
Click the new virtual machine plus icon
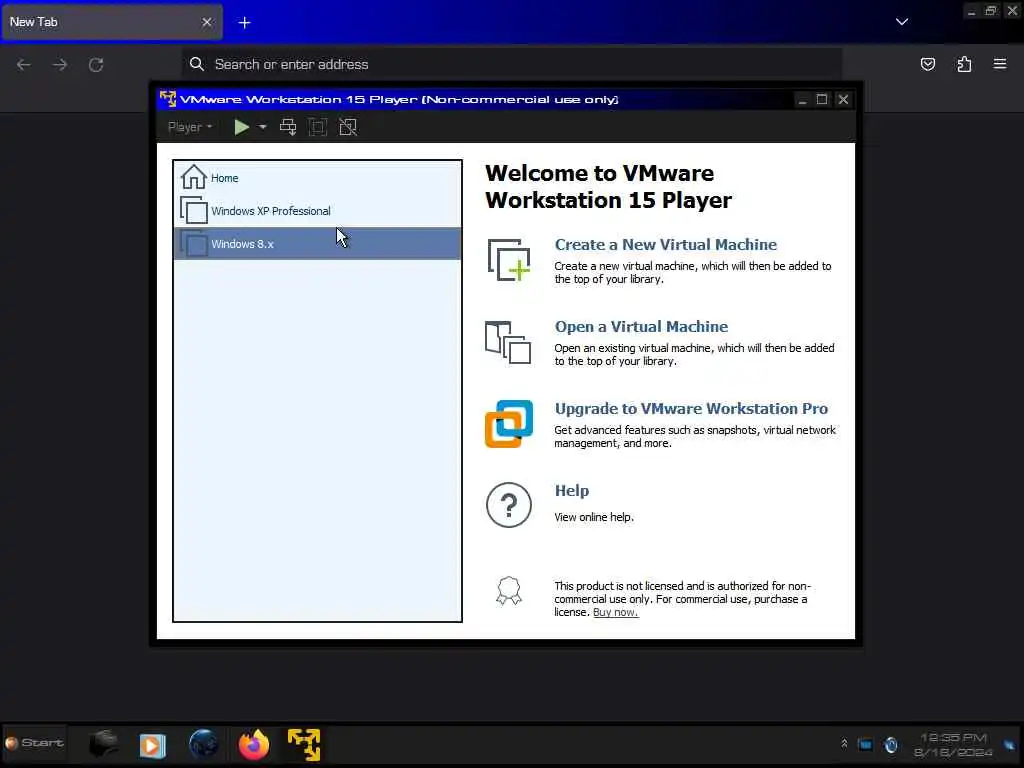pyautogui.click(x=509, y=260)
